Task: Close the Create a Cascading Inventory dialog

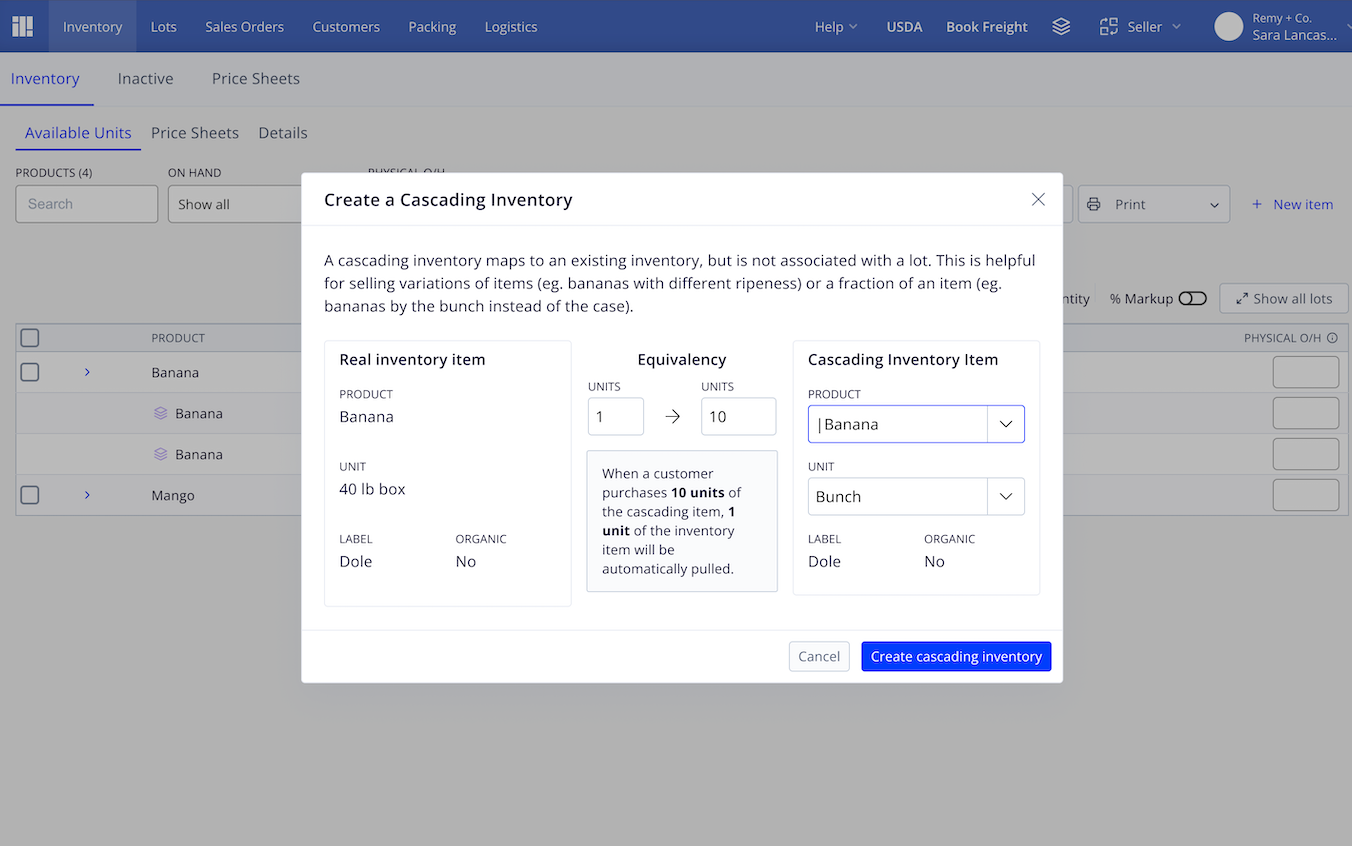Action: (1038, 199)
